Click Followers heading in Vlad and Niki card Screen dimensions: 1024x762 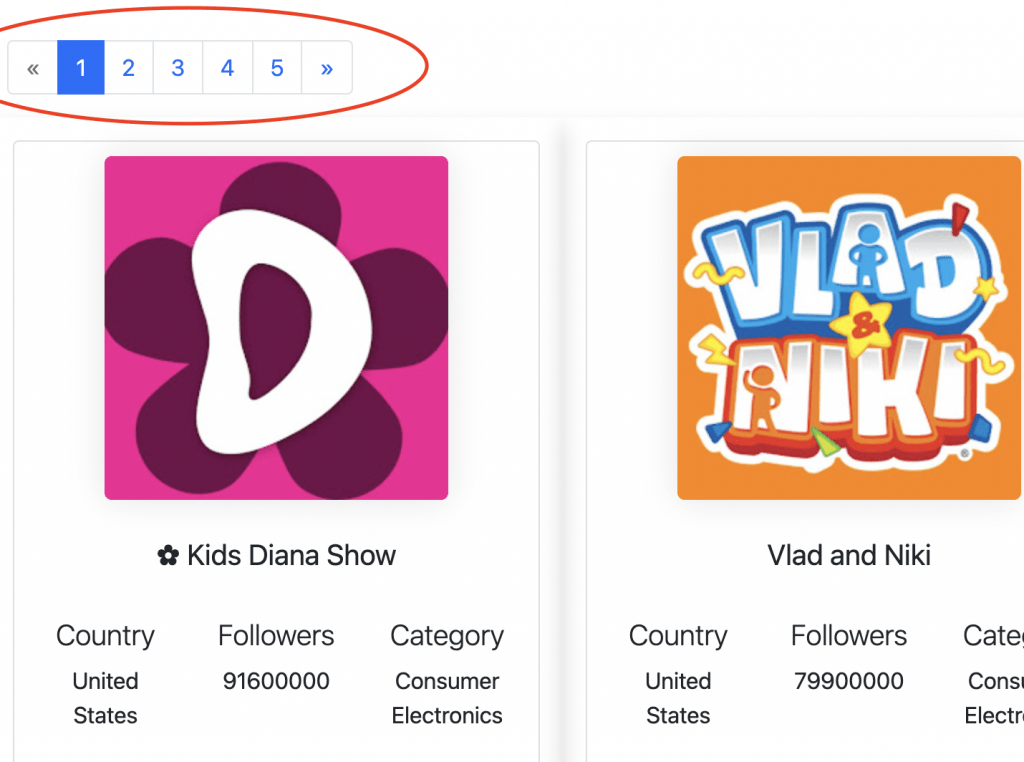tap(849, 636)
